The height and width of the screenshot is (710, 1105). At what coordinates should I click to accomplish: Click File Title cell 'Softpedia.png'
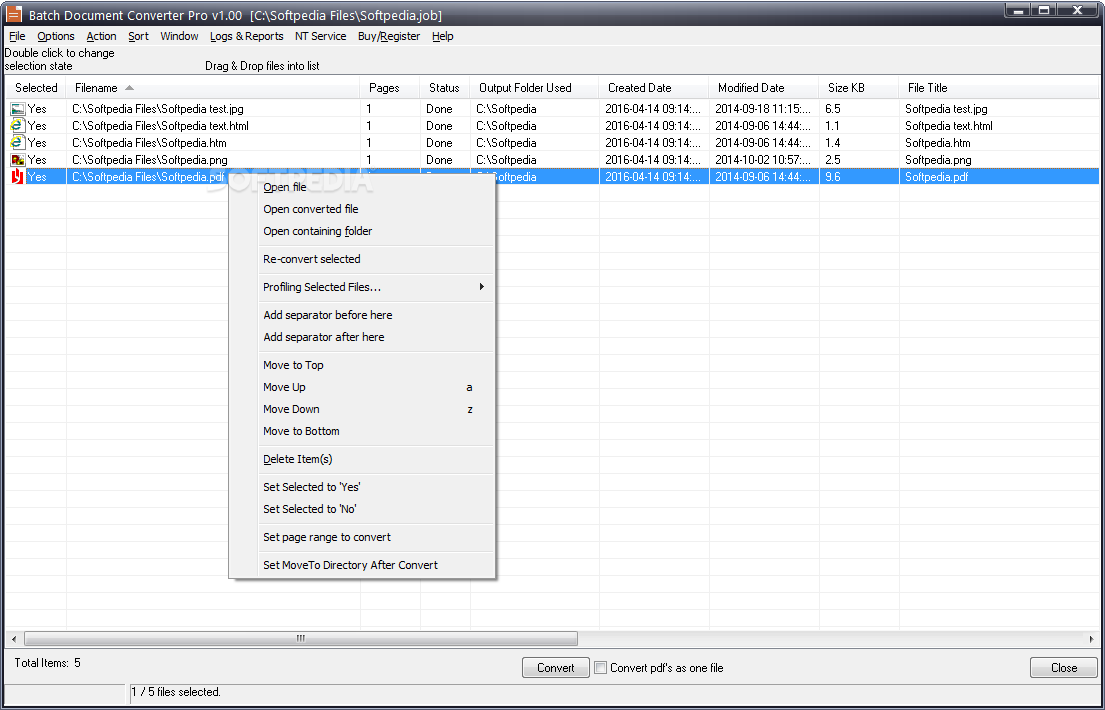938,160
